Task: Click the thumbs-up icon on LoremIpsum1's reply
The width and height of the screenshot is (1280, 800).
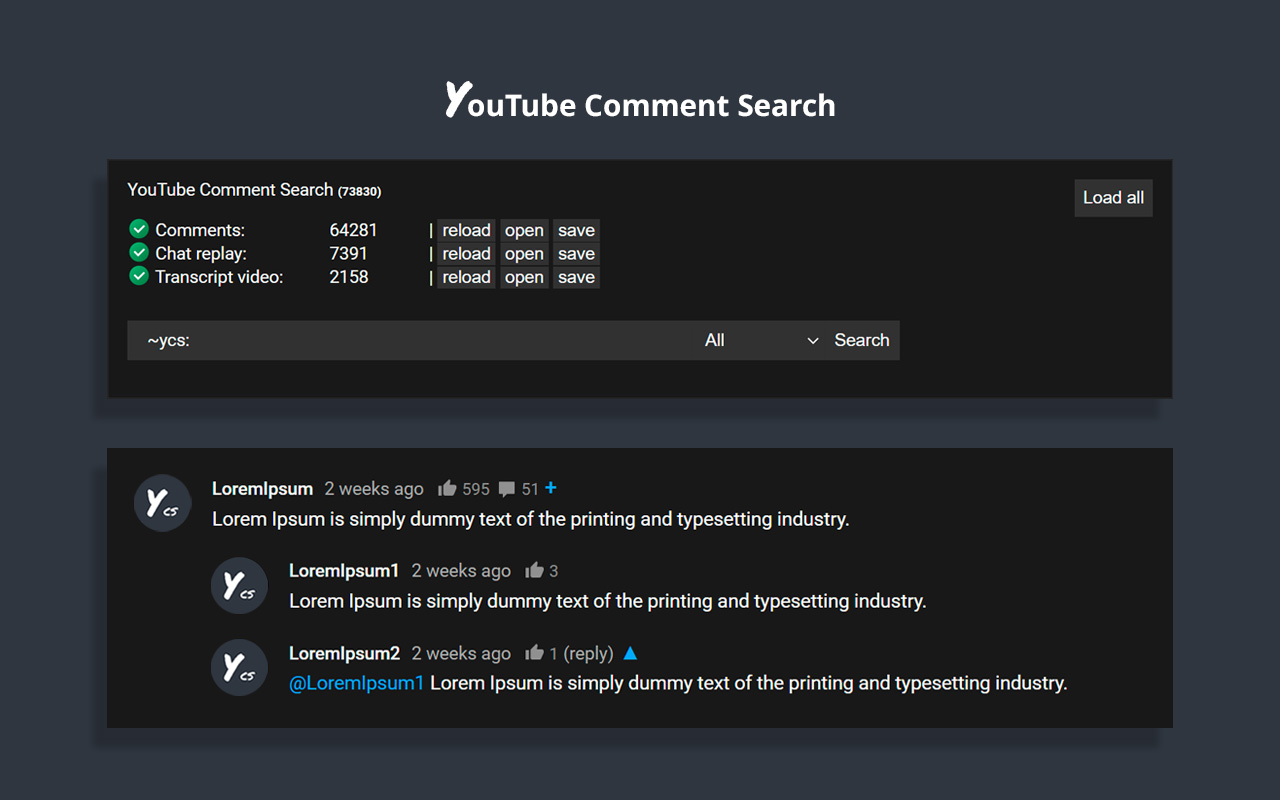Action: click(535, 571)
